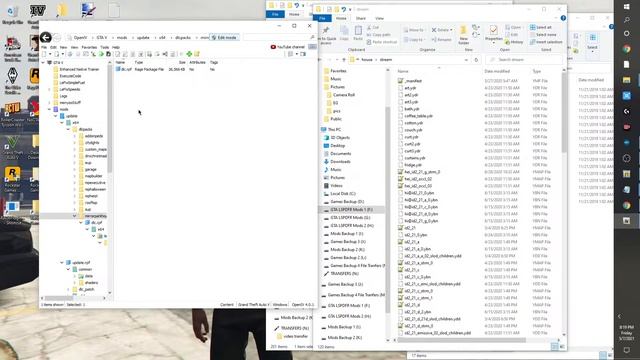Click Cut in the Explorer ribbon
Image resolution: width=640 pixels, height=360 pixels.
click(x=373, y=27)
